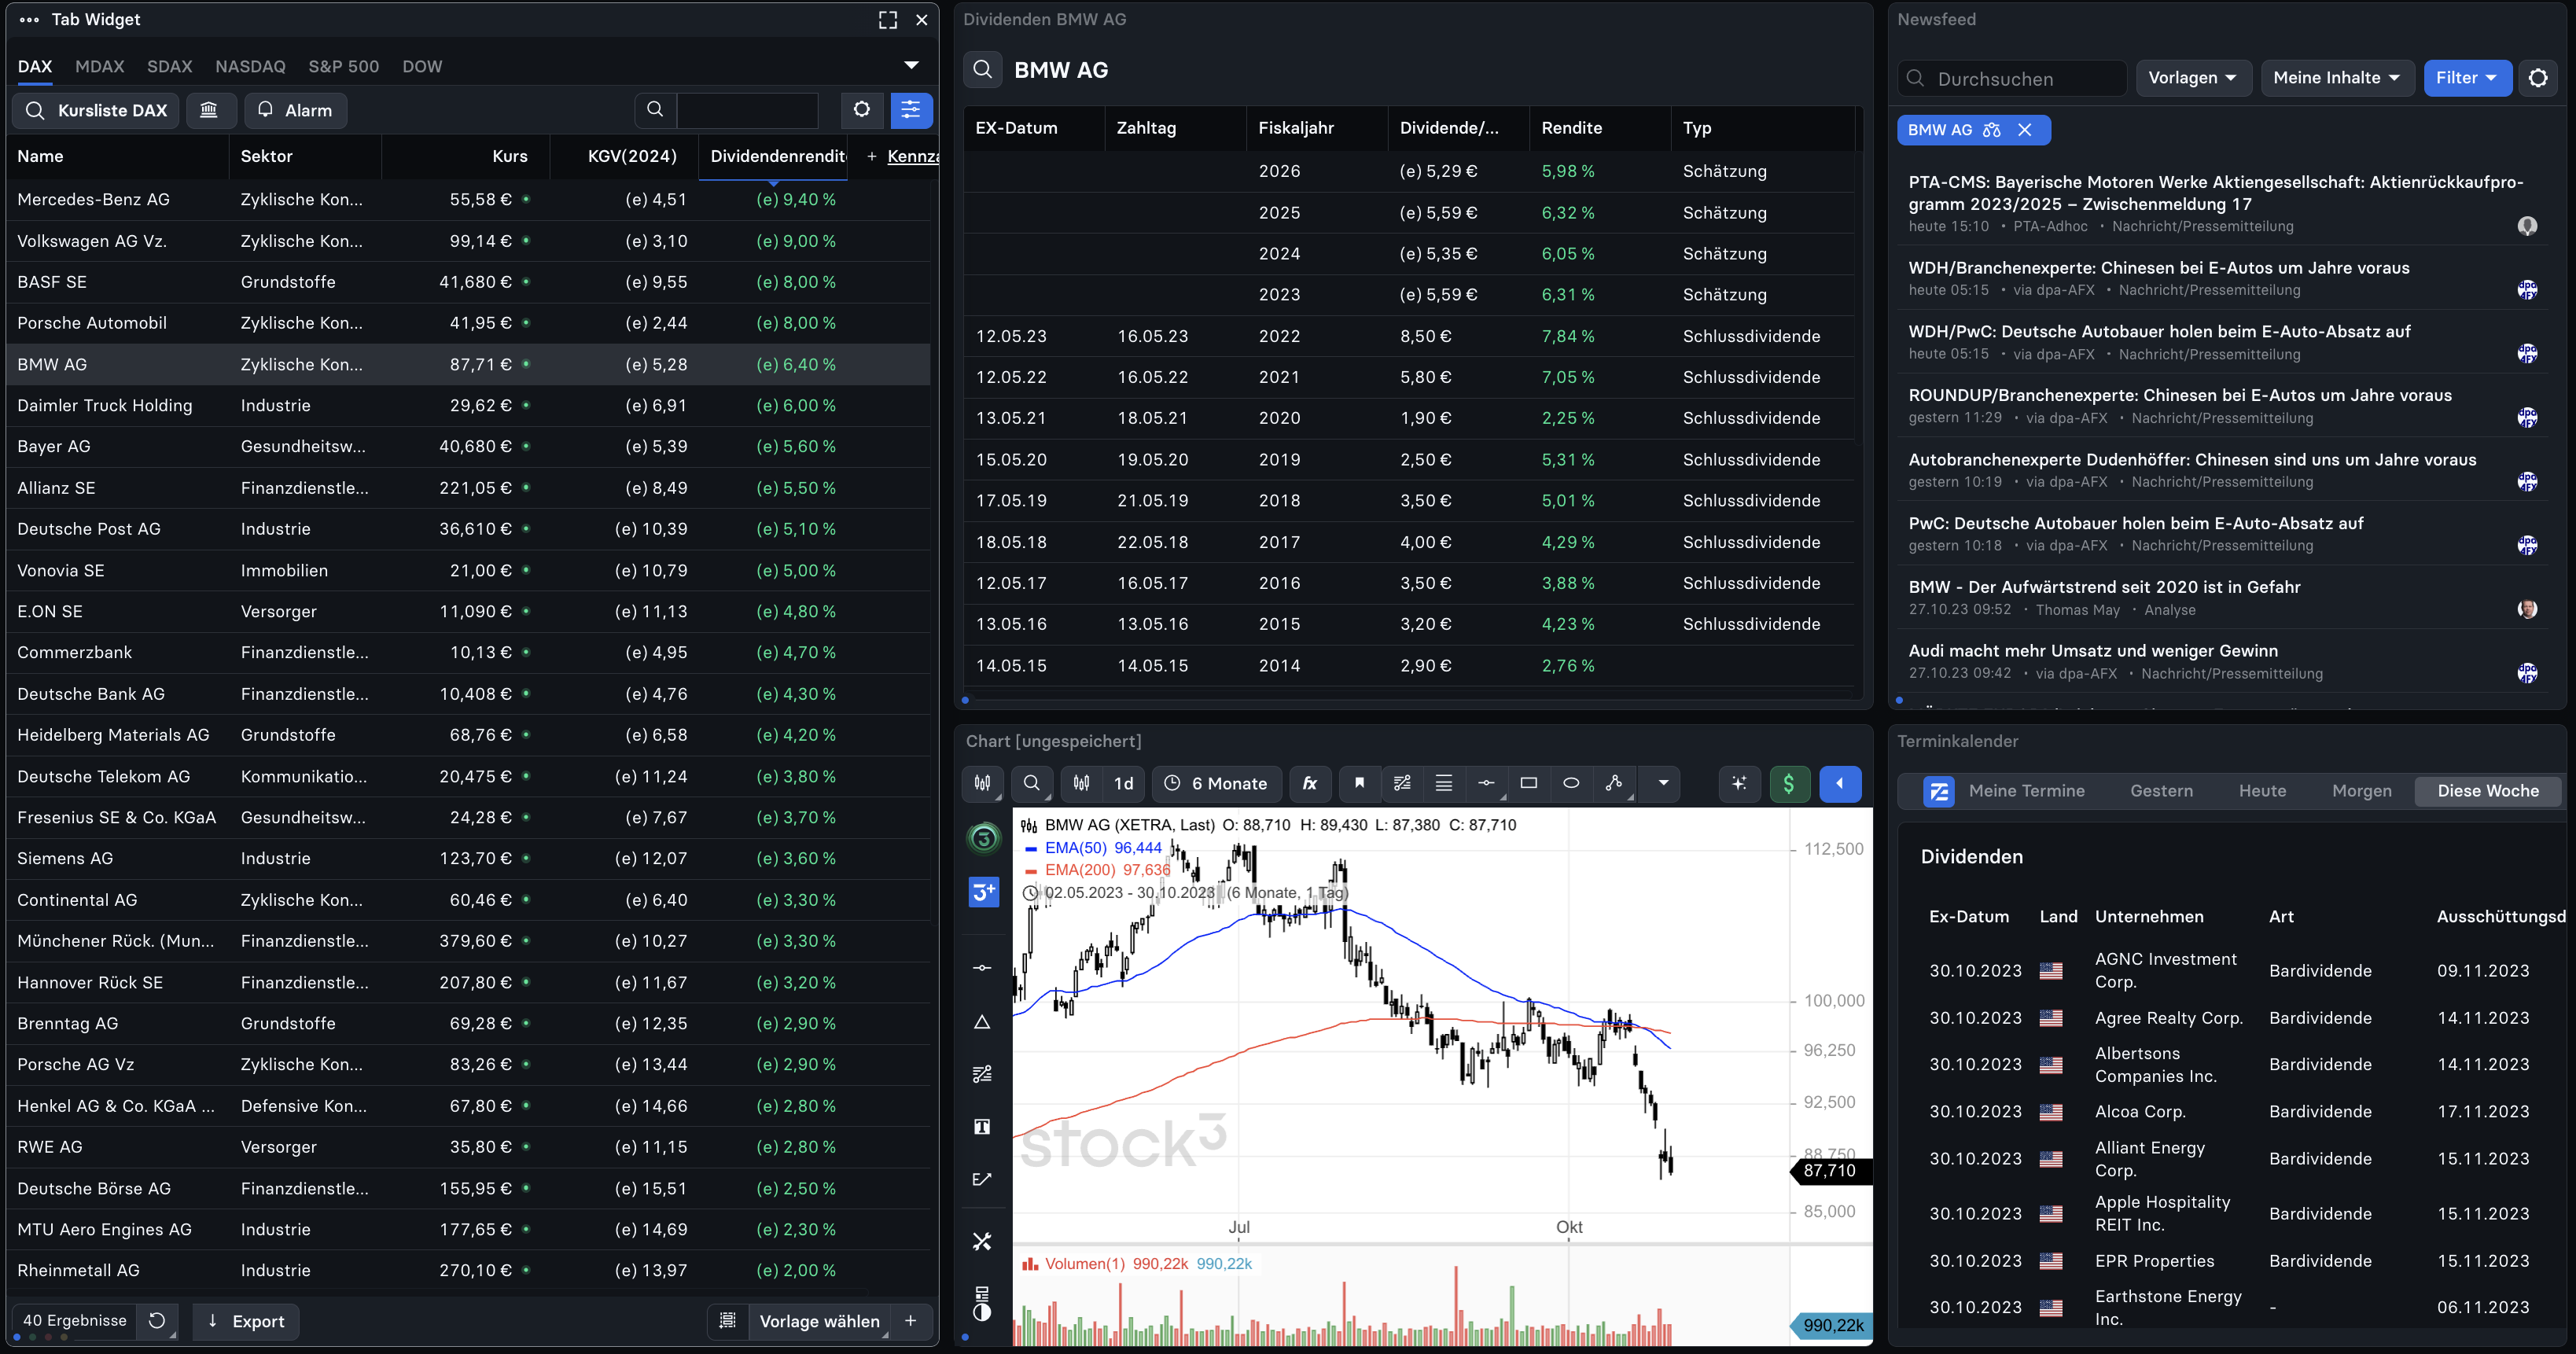Open the Meine Inhalte dropdown
The height and width of the screenshot is (1354, 2576).
2336,78
